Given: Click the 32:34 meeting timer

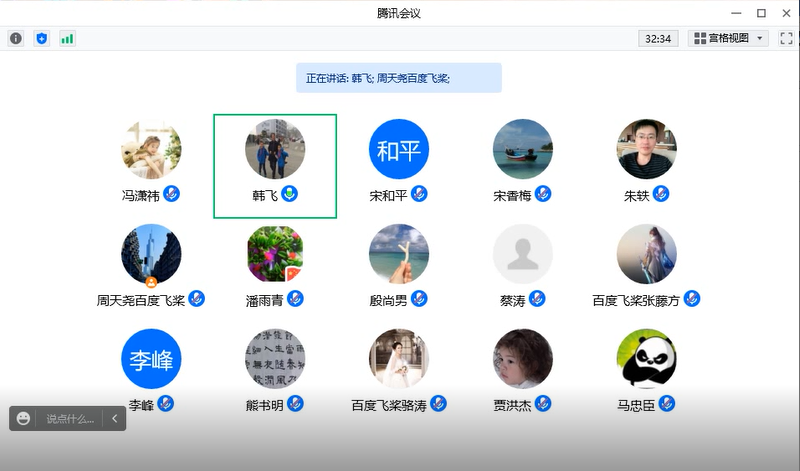Looking at the screenshot, I should click(658, 38).
